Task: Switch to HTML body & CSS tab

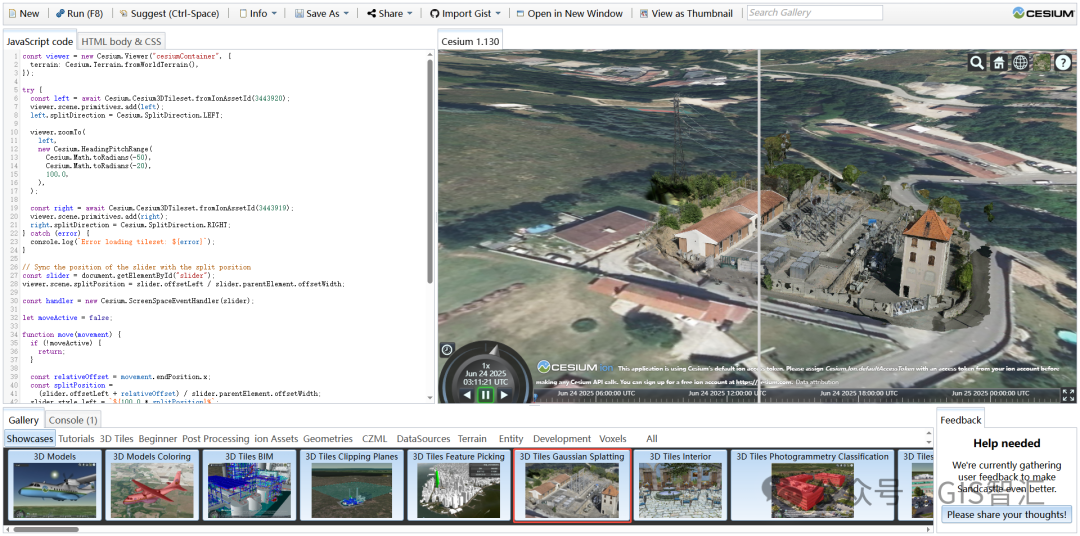Action: point(121,42)
